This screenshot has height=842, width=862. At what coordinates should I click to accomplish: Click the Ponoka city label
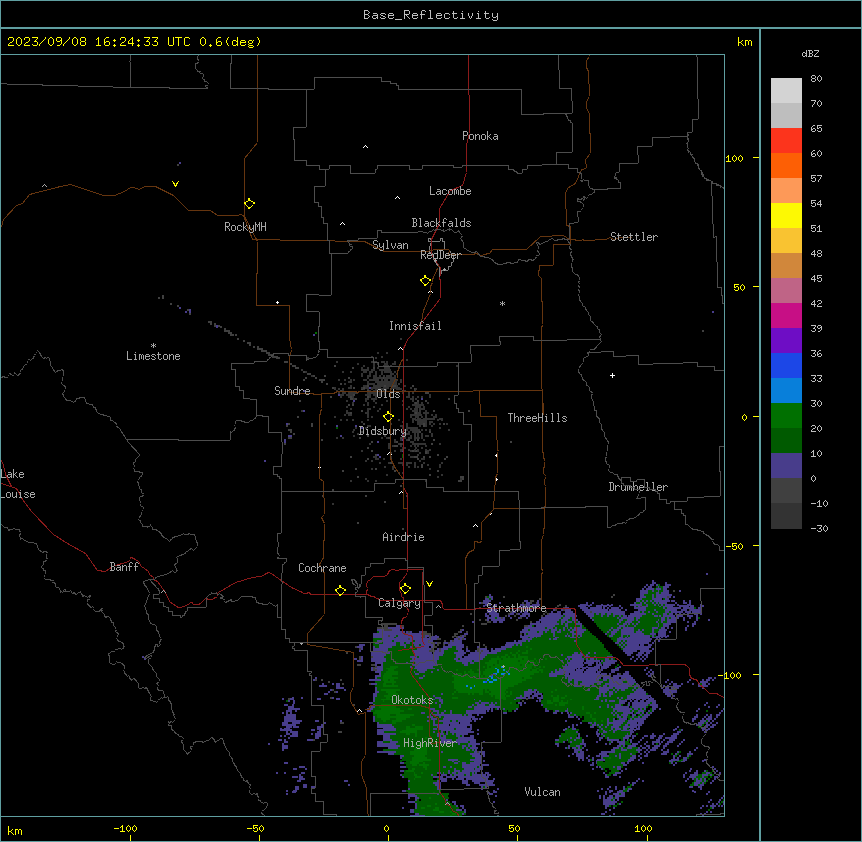[480, 136]
